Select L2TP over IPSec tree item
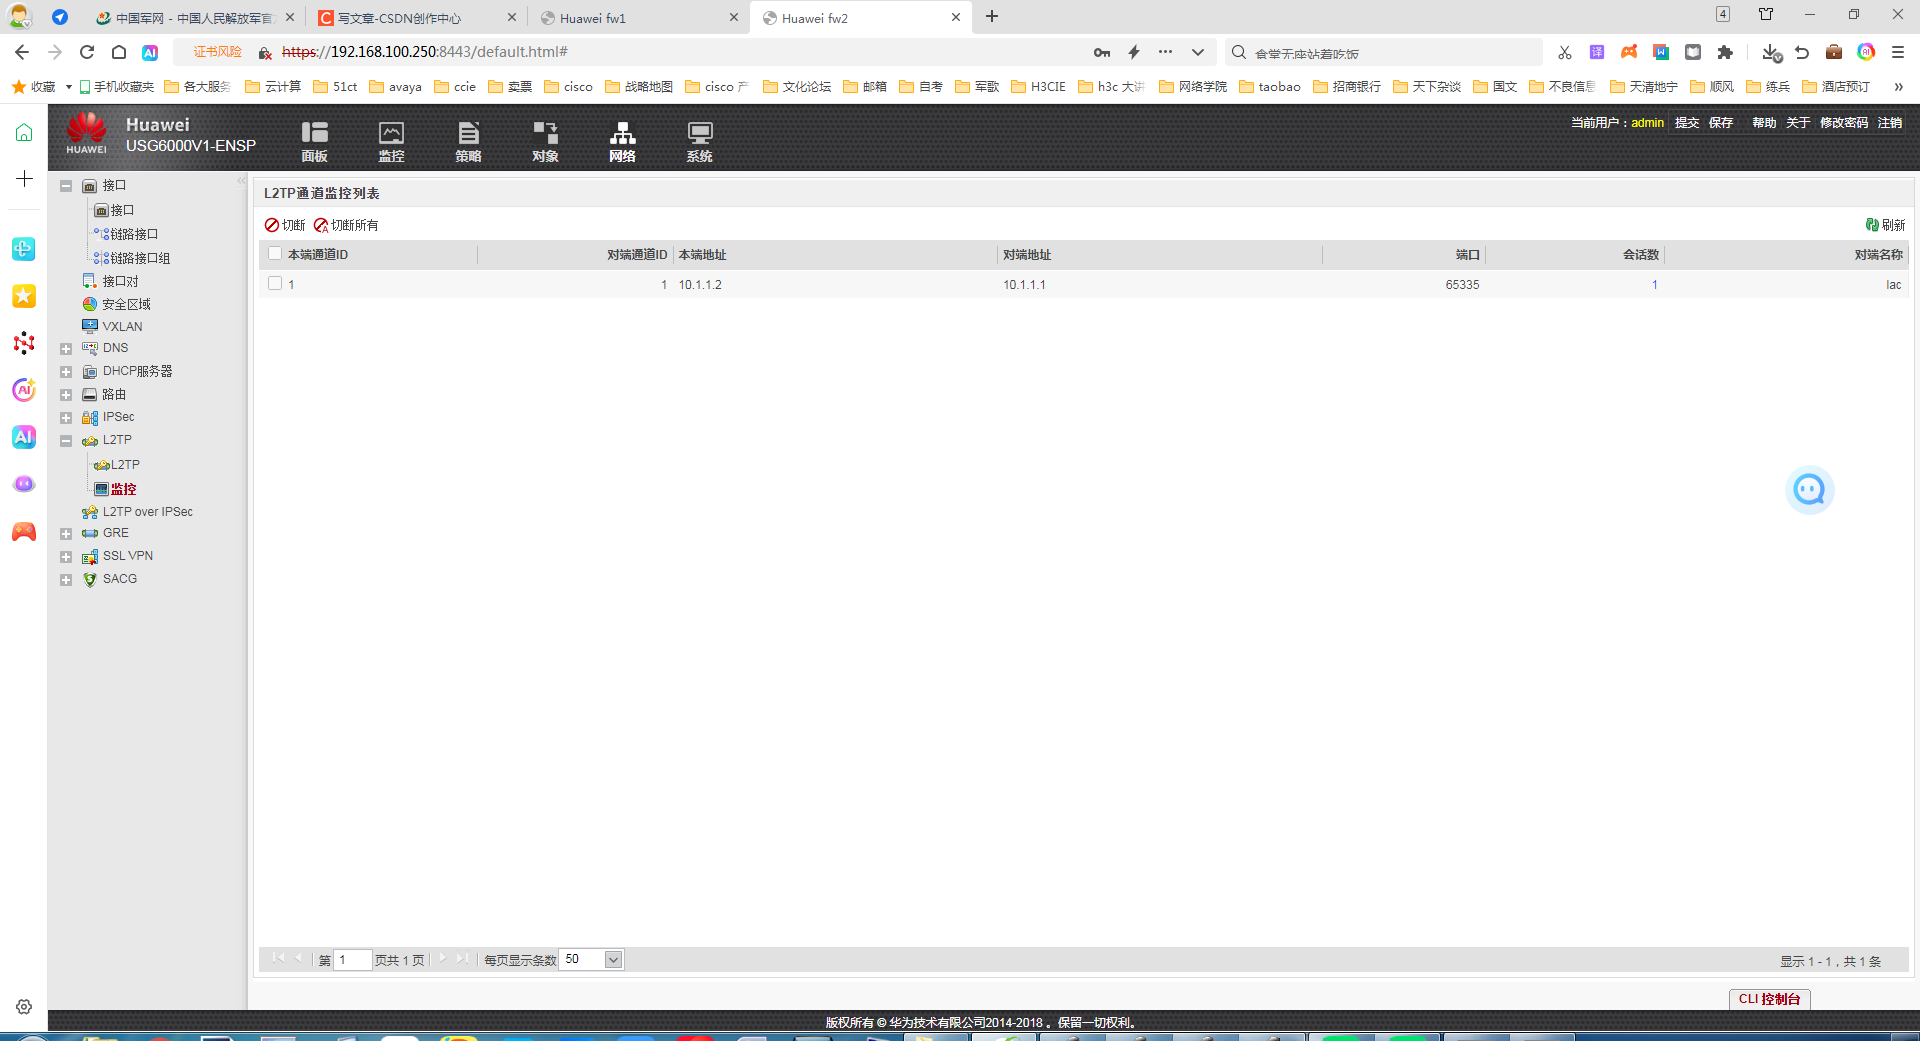The width and height of the screenshot is (1920, 1041). point(148,511)
